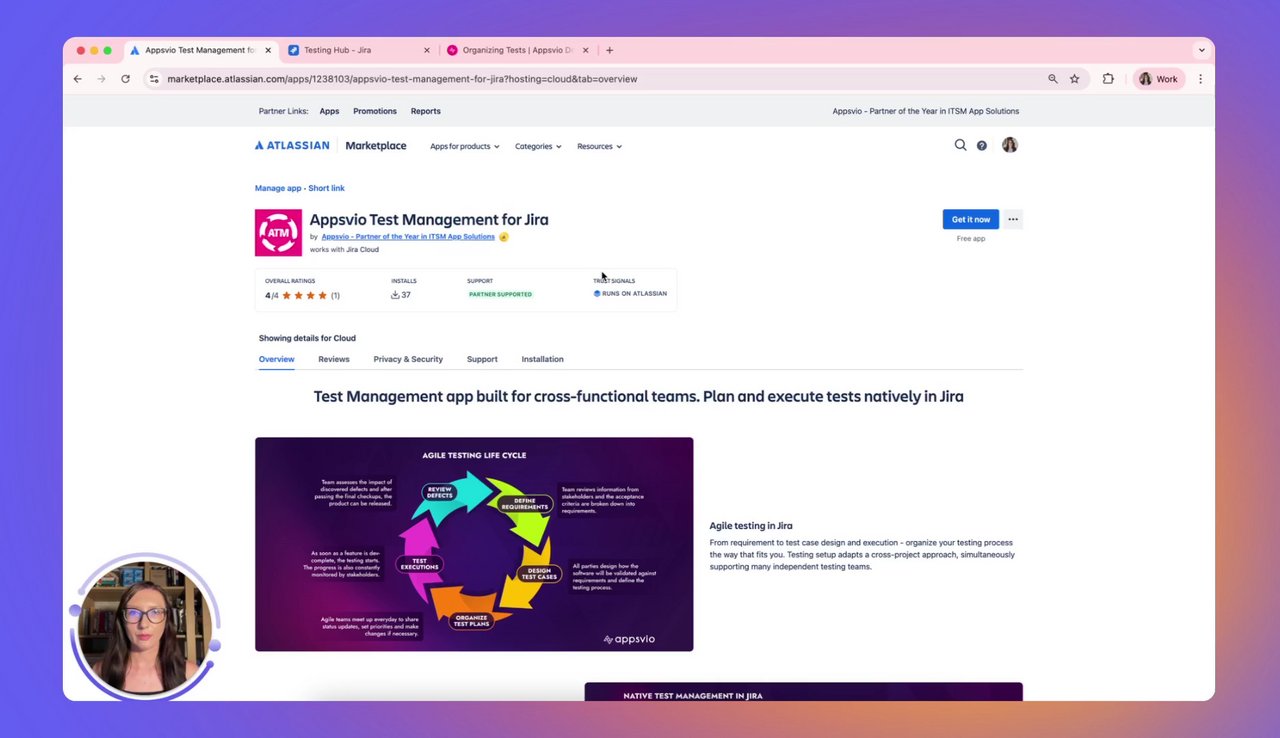Click the Atlassian Marketplace logo
1280x738 pixels.
click(x=330, y=145)
